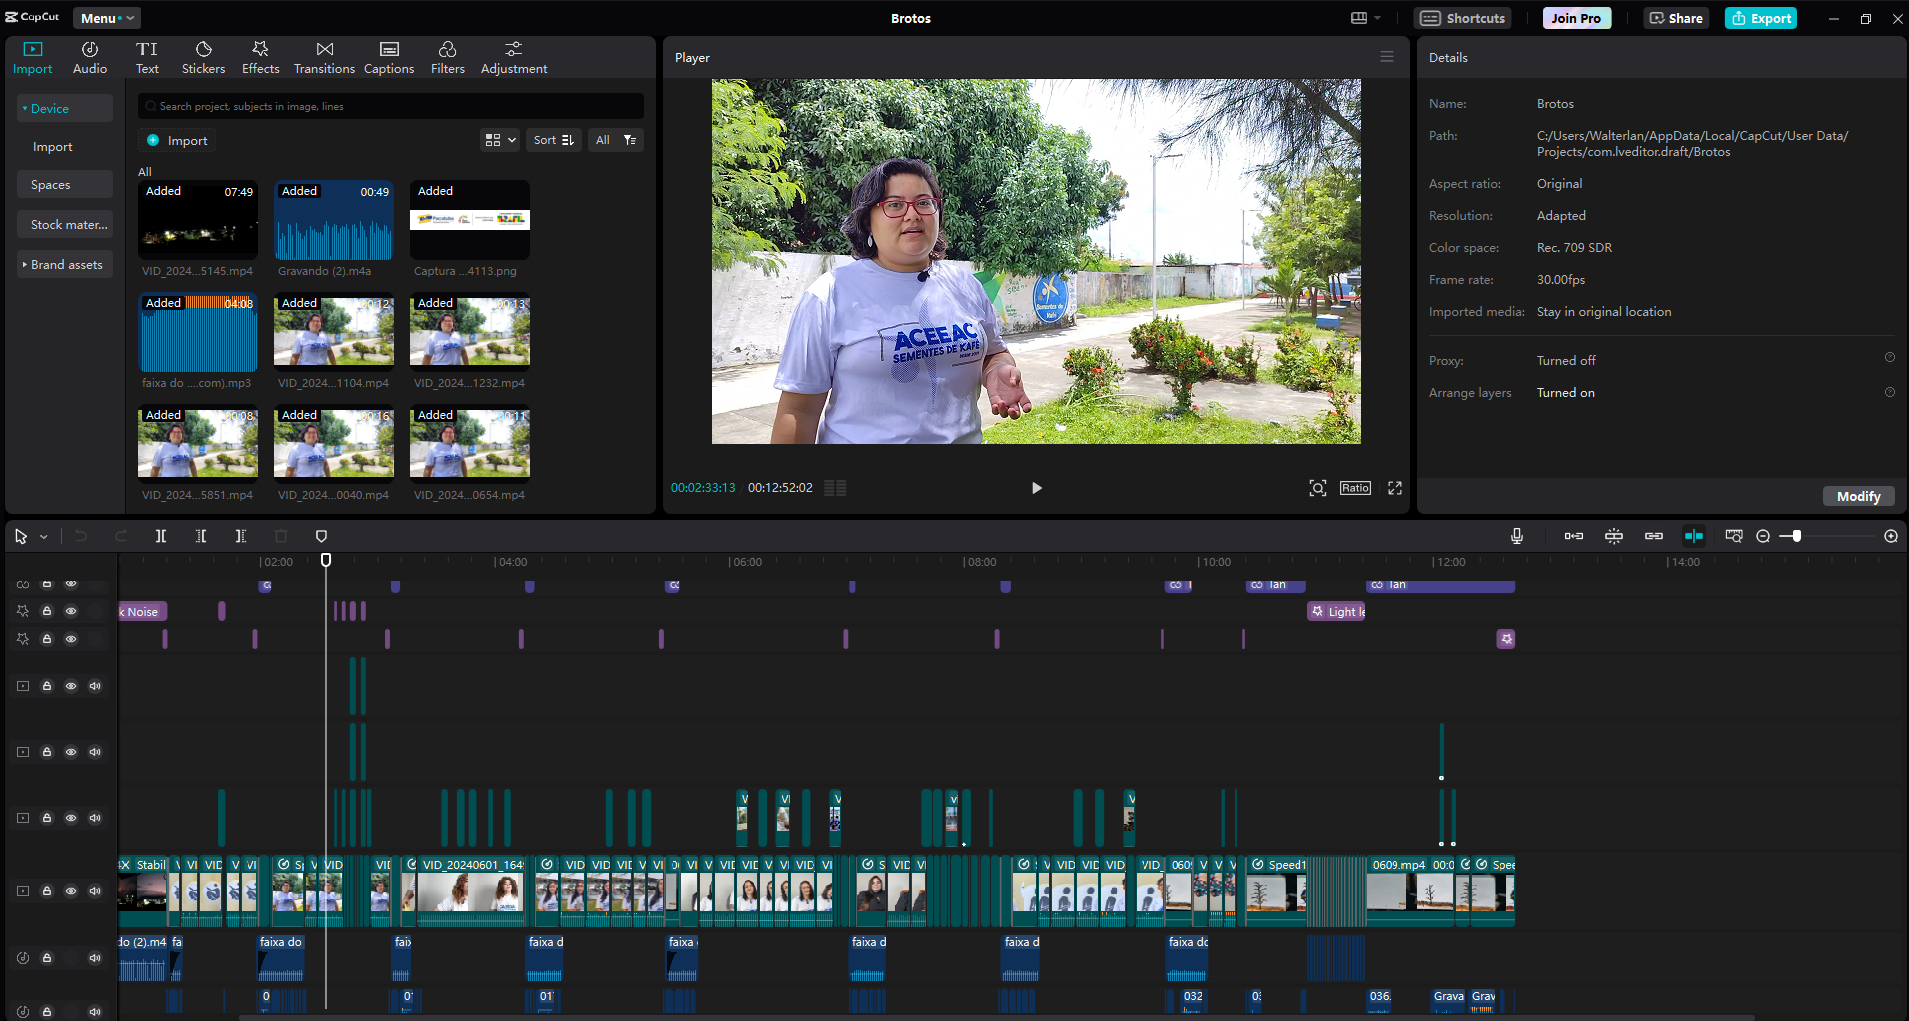Open the media view mode dropdown
Screen dimensions: 1909x1021
pos(500,140)
